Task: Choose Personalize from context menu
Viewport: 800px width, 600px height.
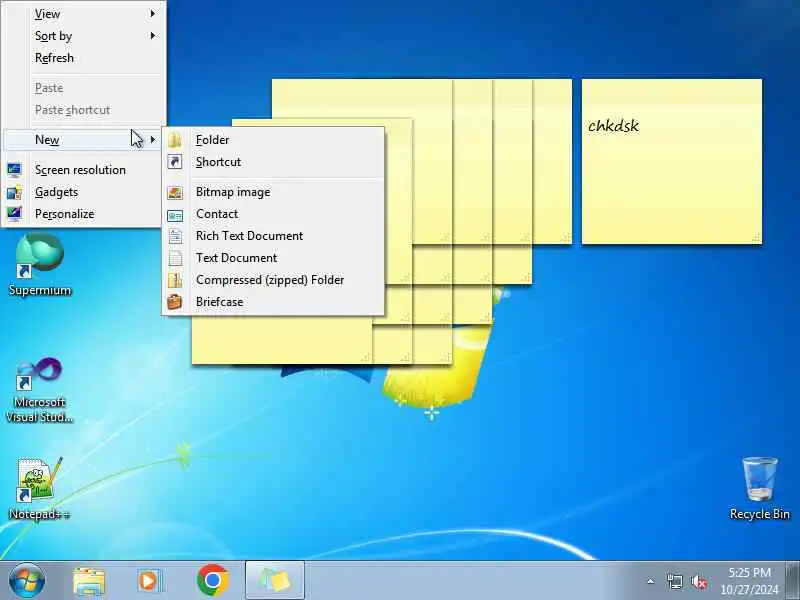Action: (x=84, y=214)
